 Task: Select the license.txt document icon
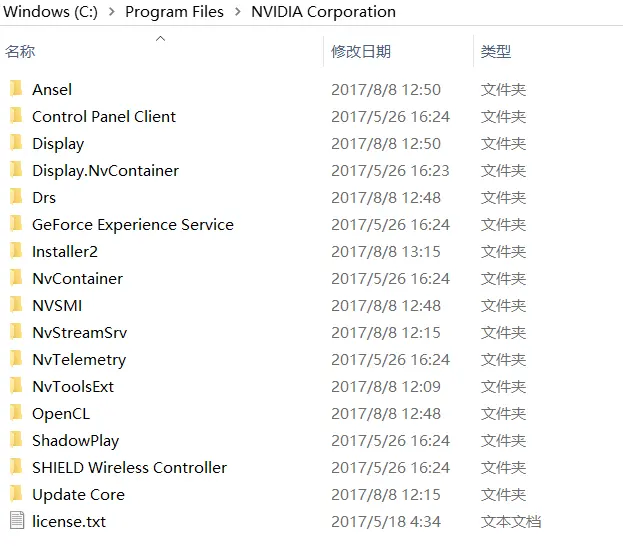pos(17,521)
